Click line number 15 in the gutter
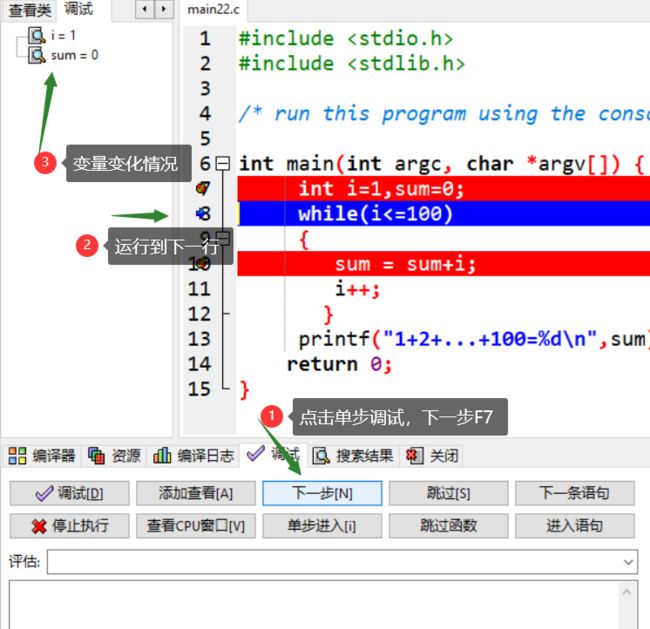This screenshot has height=629, width=650. (199, 389)
